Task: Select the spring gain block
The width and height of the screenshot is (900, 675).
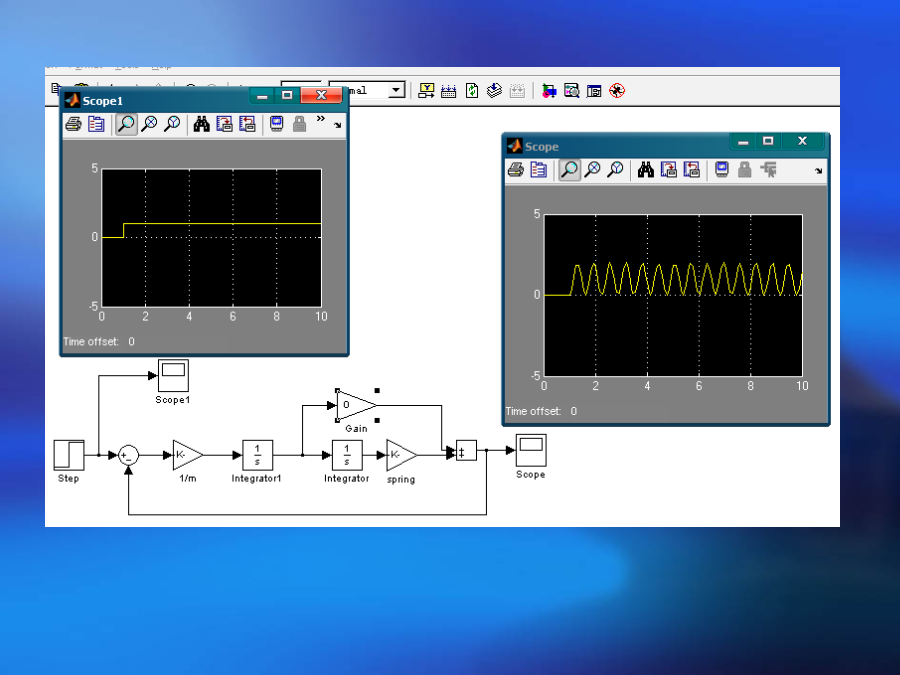Action: (x=402, y=455)
